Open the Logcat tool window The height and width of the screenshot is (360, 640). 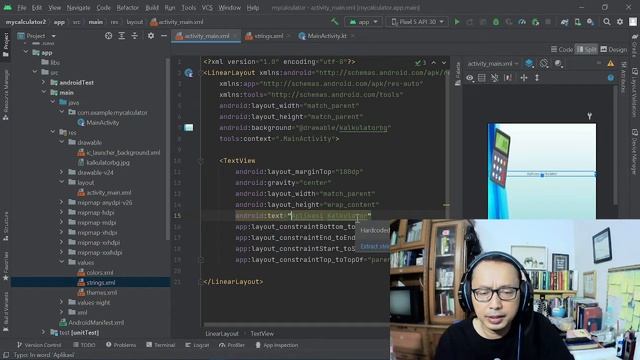point(197,345)
